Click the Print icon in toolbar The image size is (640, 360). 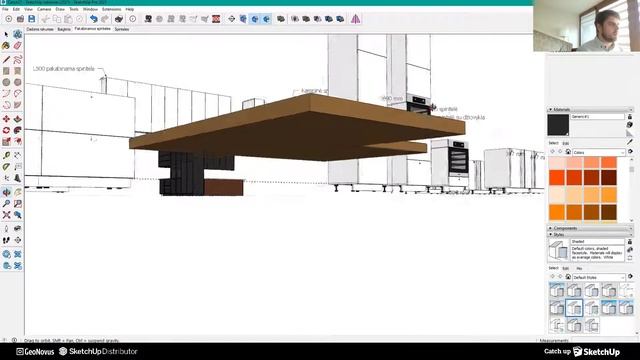click(x=119, y=19)
